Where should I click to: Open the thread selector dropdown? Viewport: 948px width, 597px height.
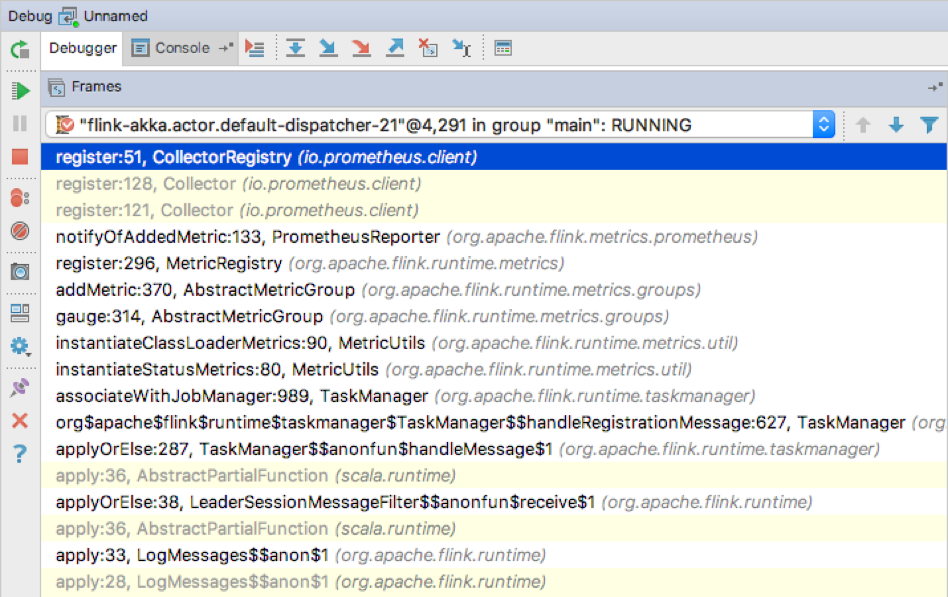824,125
